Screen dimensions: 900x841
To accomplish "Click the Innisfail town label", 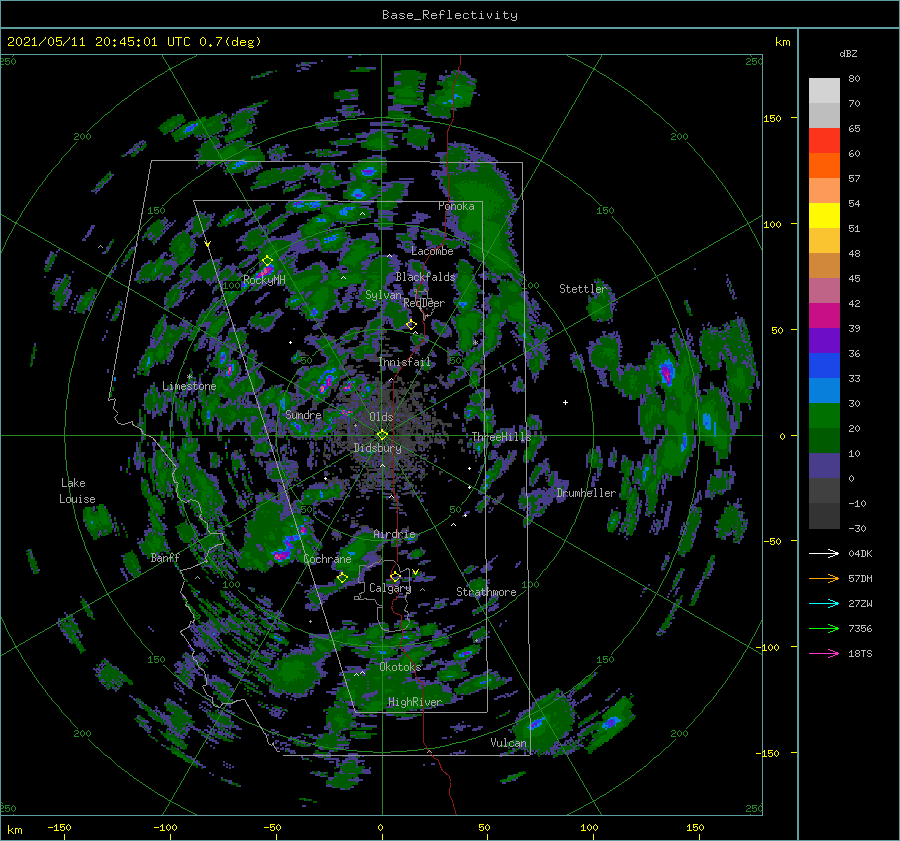I will click(x=405, y=362).
